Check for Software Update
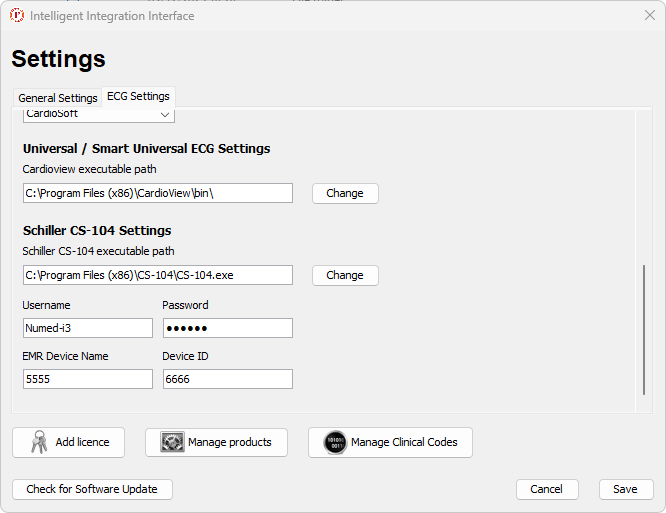The image size is (666, 513). [x=92, y=489]
